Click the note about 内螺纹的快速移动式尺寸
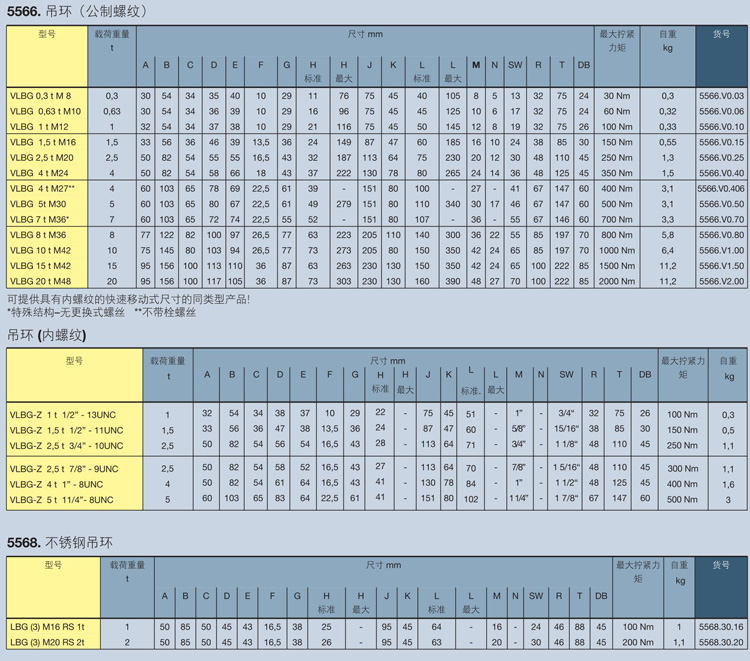750x661 pixels. tap(128, 299)
